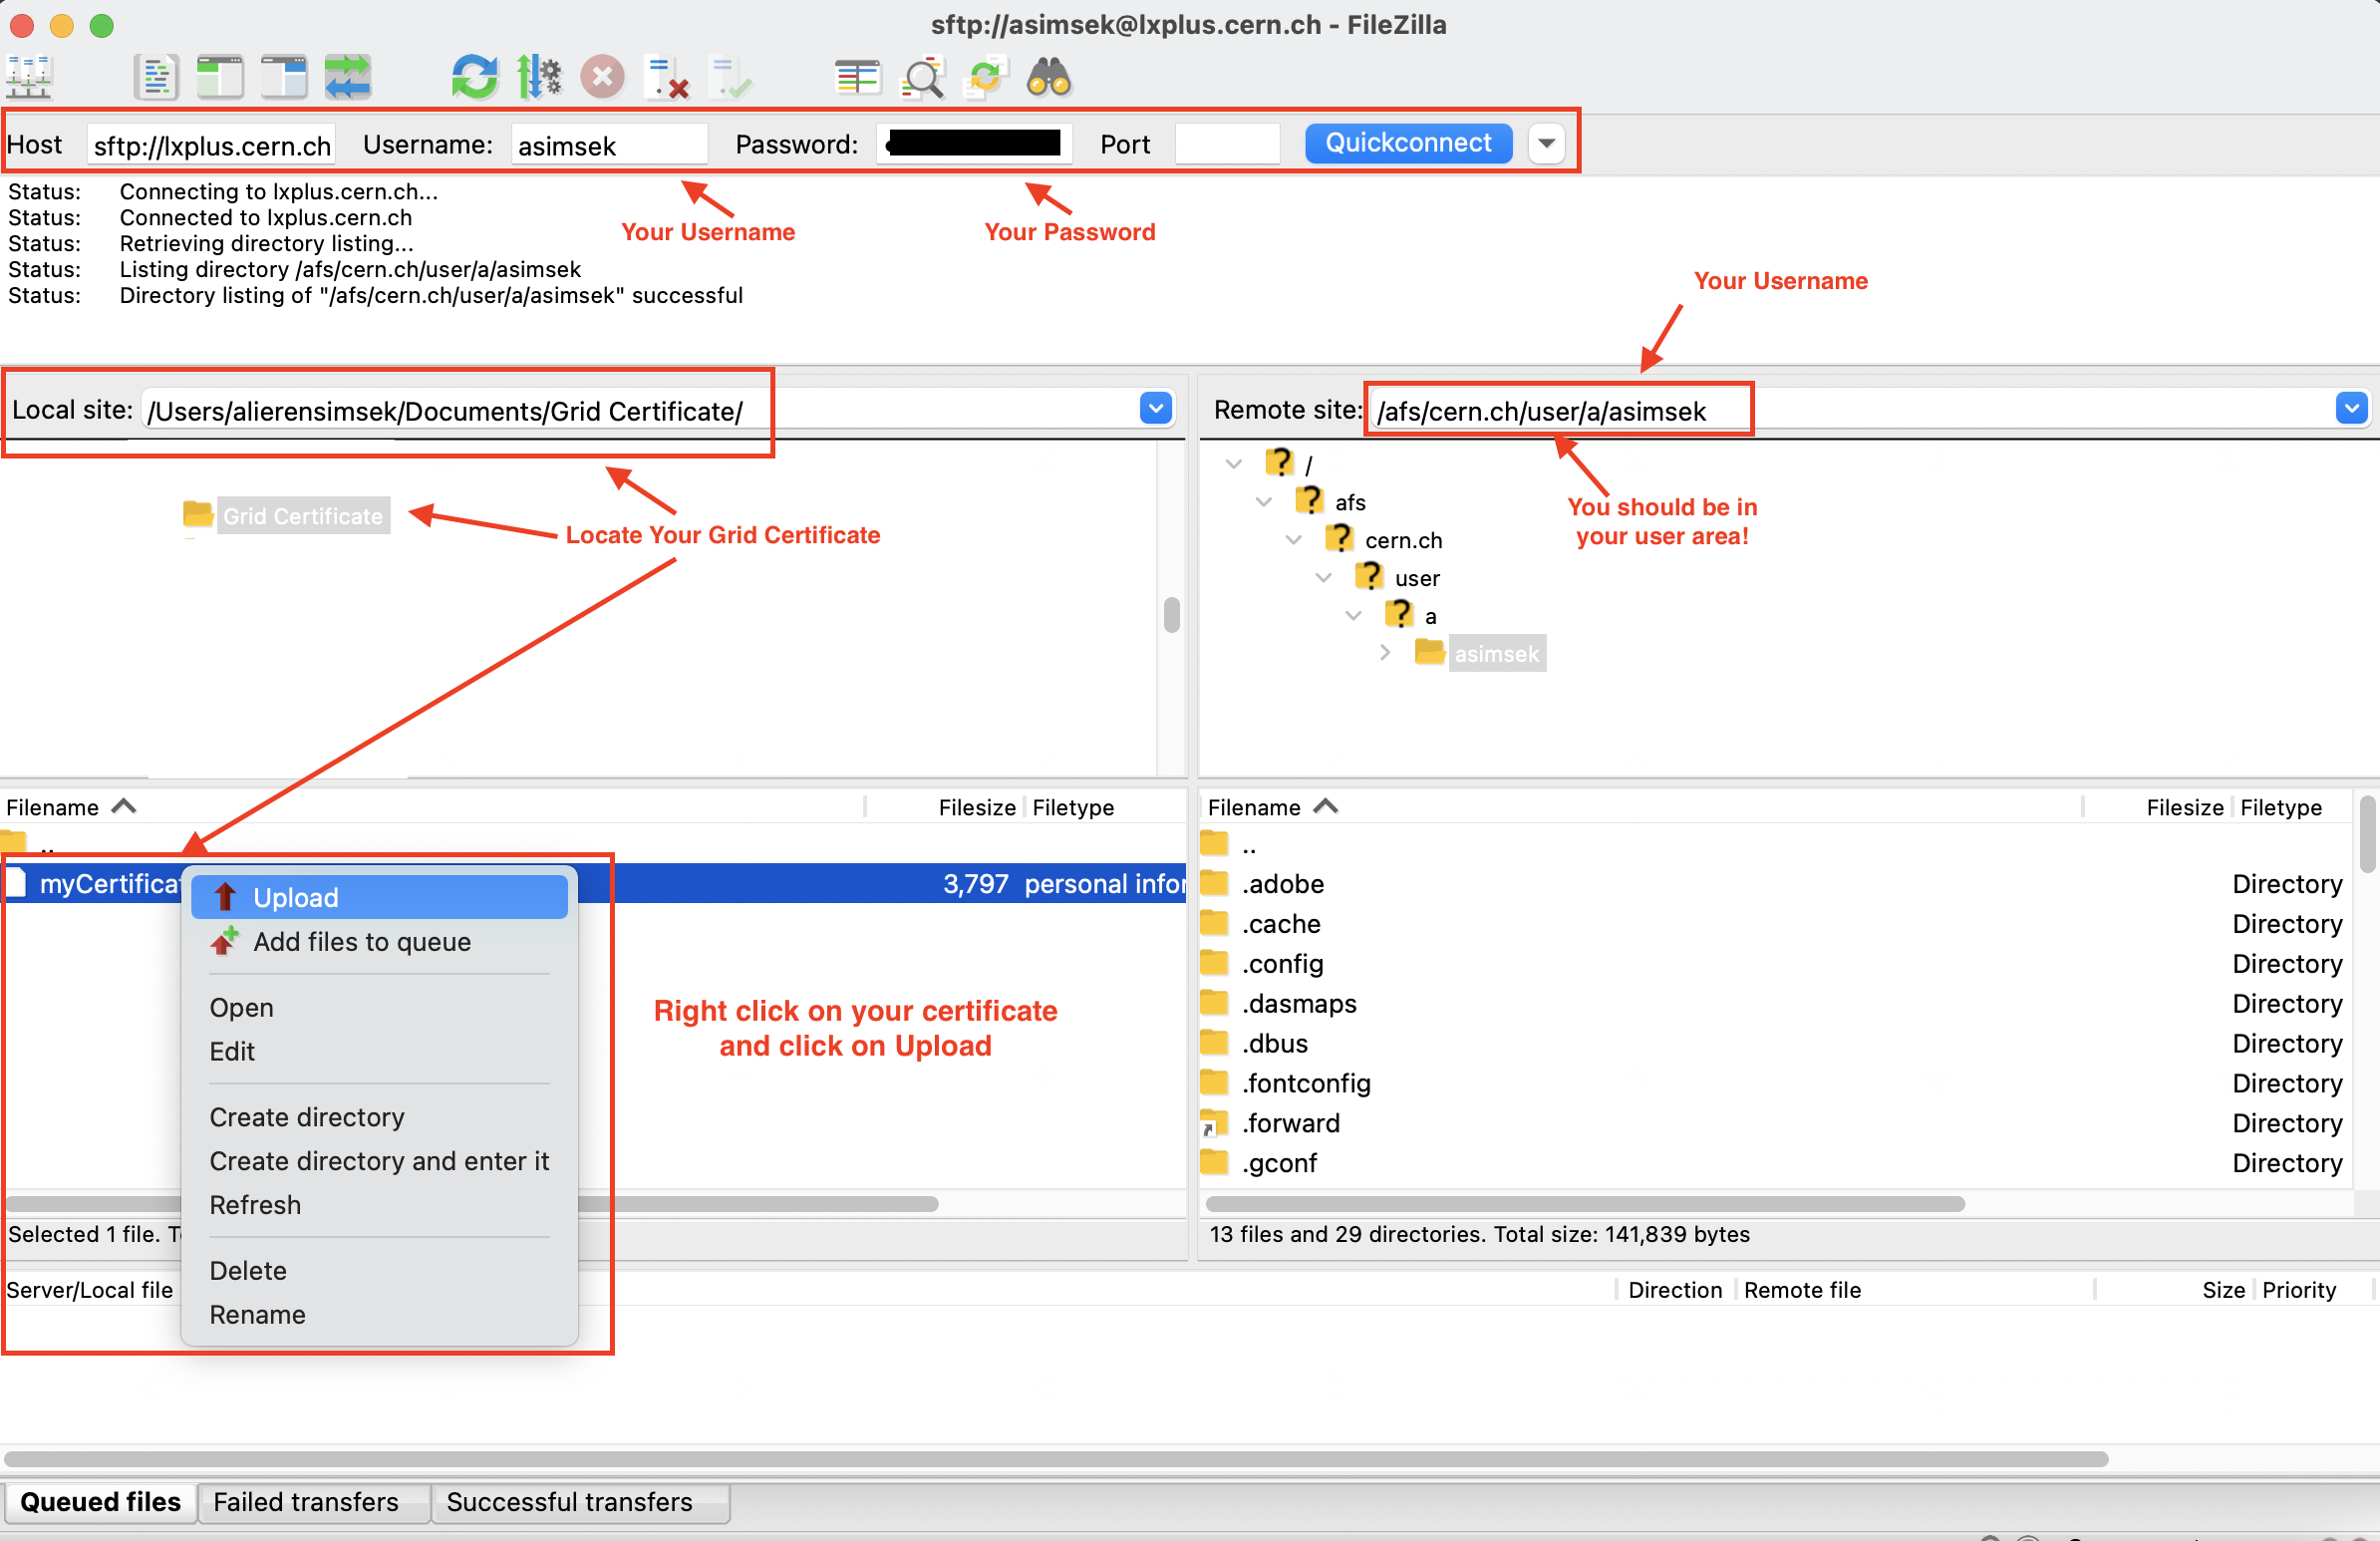This screenshot has height=1541, width=2380.
Task: Toggle the local directory tree display
Action: [x=220, y=76]
